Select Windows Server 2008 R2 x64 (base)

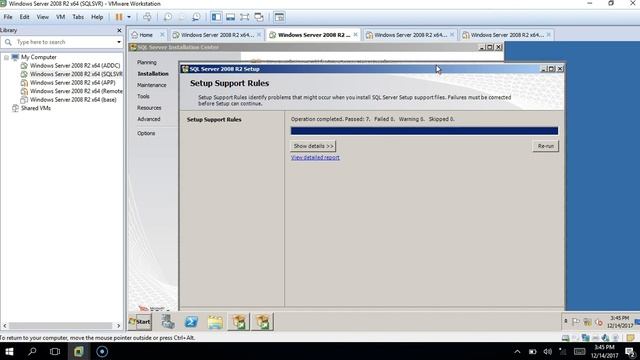[x=73, y=100]
